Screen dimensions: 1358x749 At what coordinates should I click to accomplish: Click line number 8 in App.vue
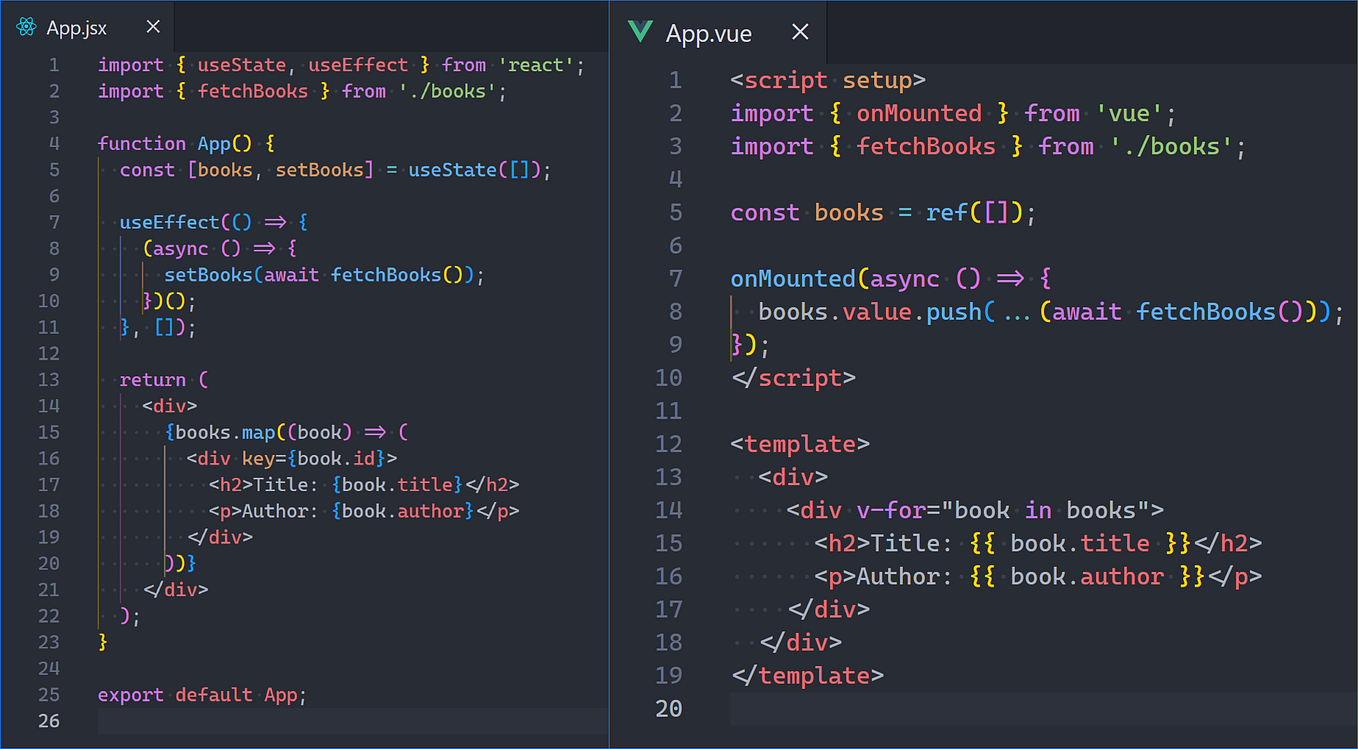pos(675,311)
